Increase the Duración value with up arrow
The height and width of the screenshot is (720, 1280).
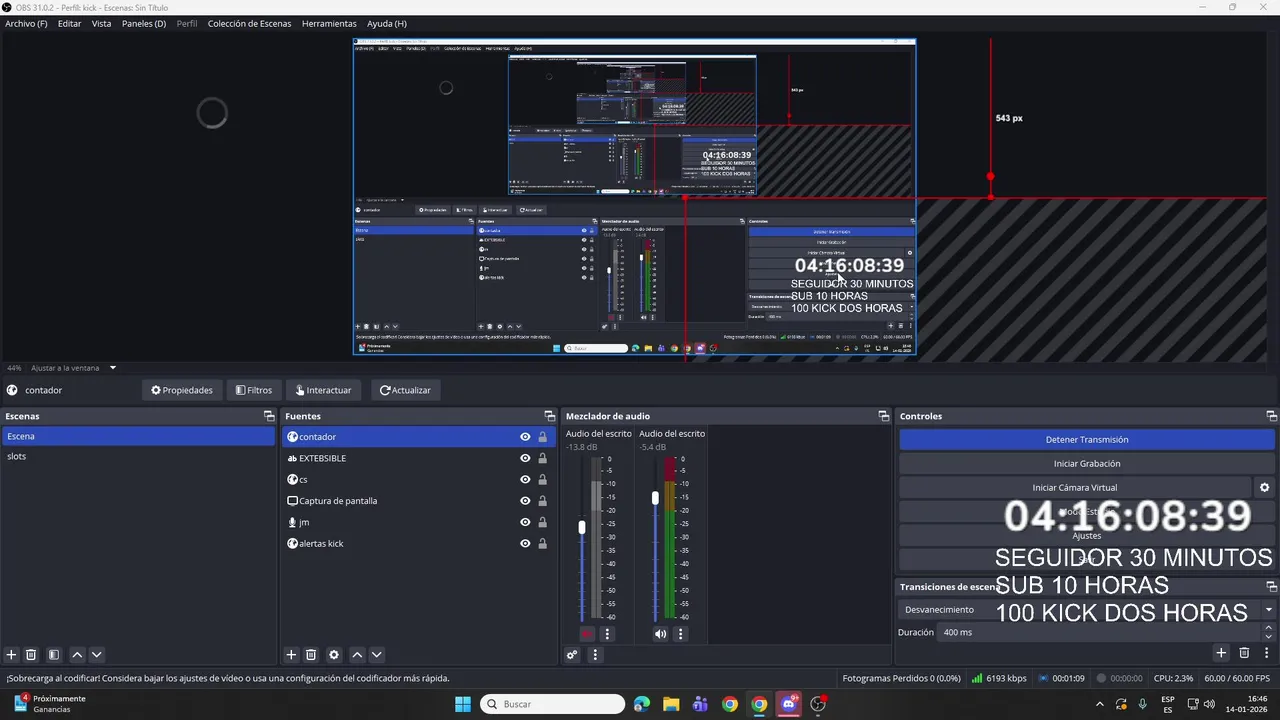pos(1269,628)
